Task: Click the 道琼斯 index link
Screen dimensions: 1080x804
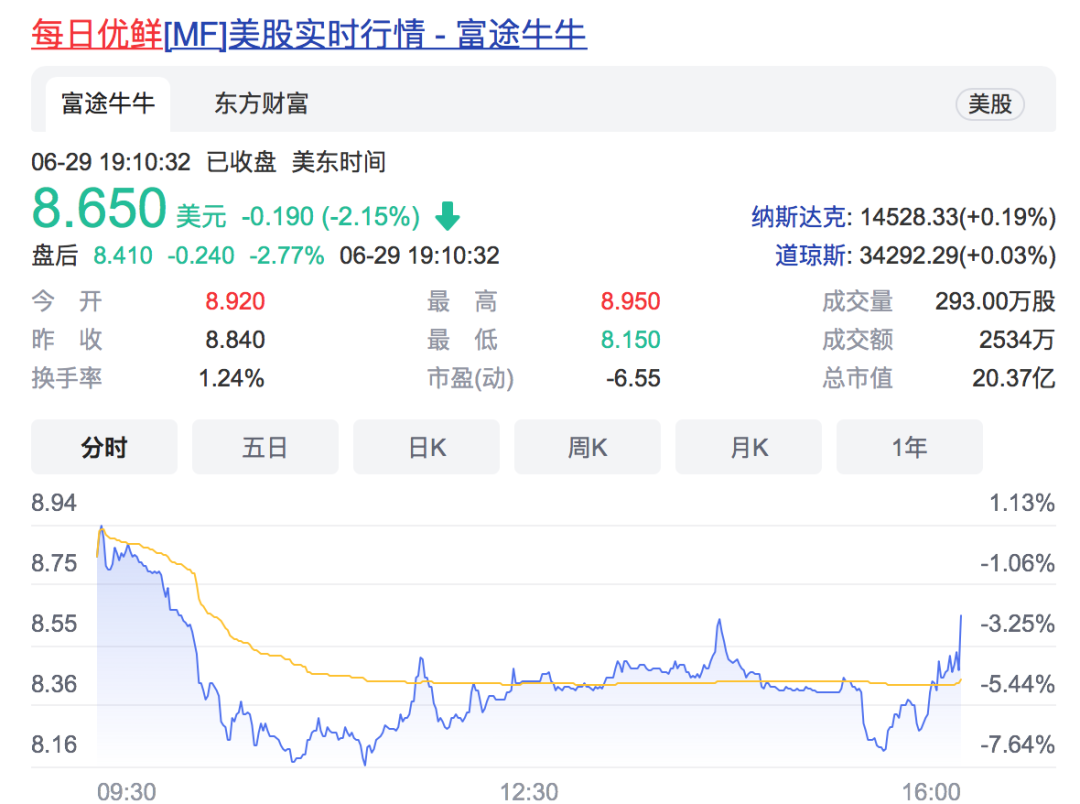Action: pos(811,255)
